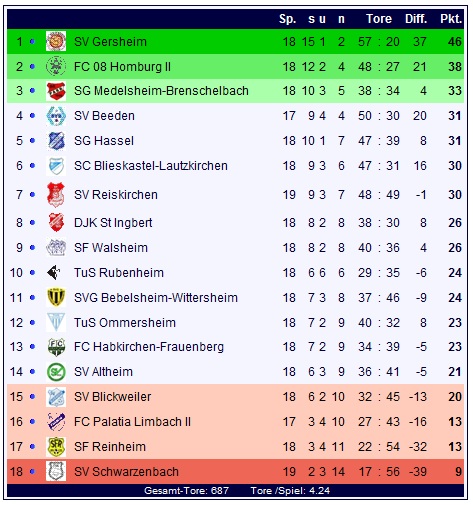This screenshot has height=505, width=473.
Task: Click the FC 08 Homburg II logo
Action: 56,66
